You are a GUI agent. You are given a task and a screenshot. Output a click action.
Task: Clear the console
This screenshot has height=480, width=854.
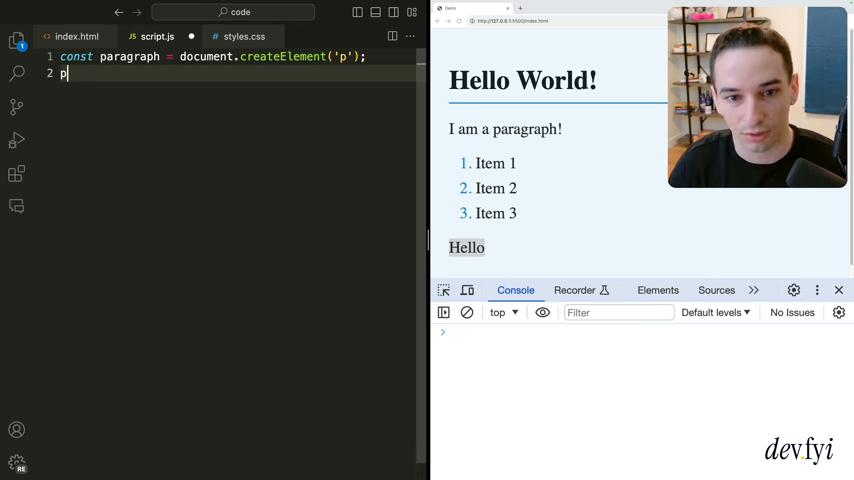pyautogui.click(x=467, y=313)
